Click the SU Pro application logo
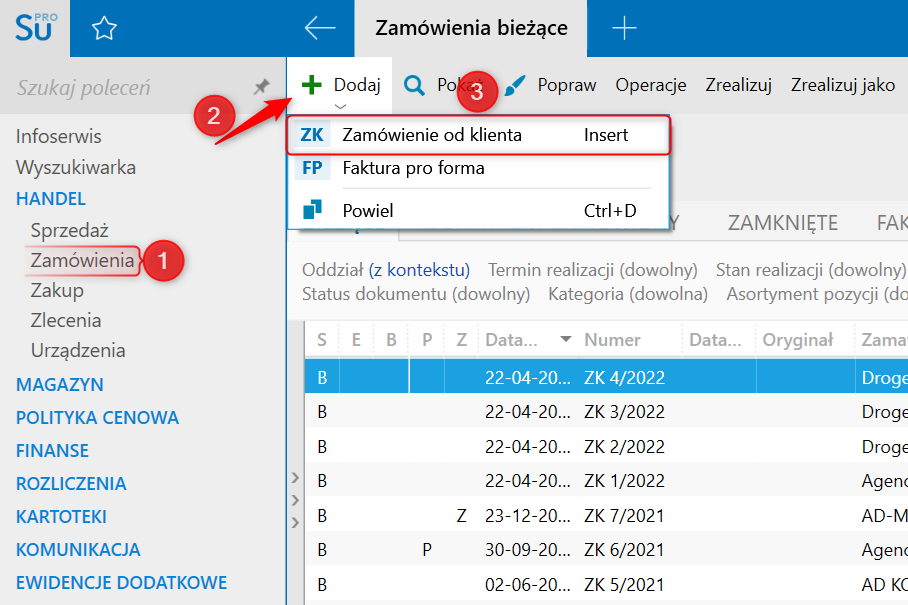Viewport: 908px width, 605px height. (36, 28)
